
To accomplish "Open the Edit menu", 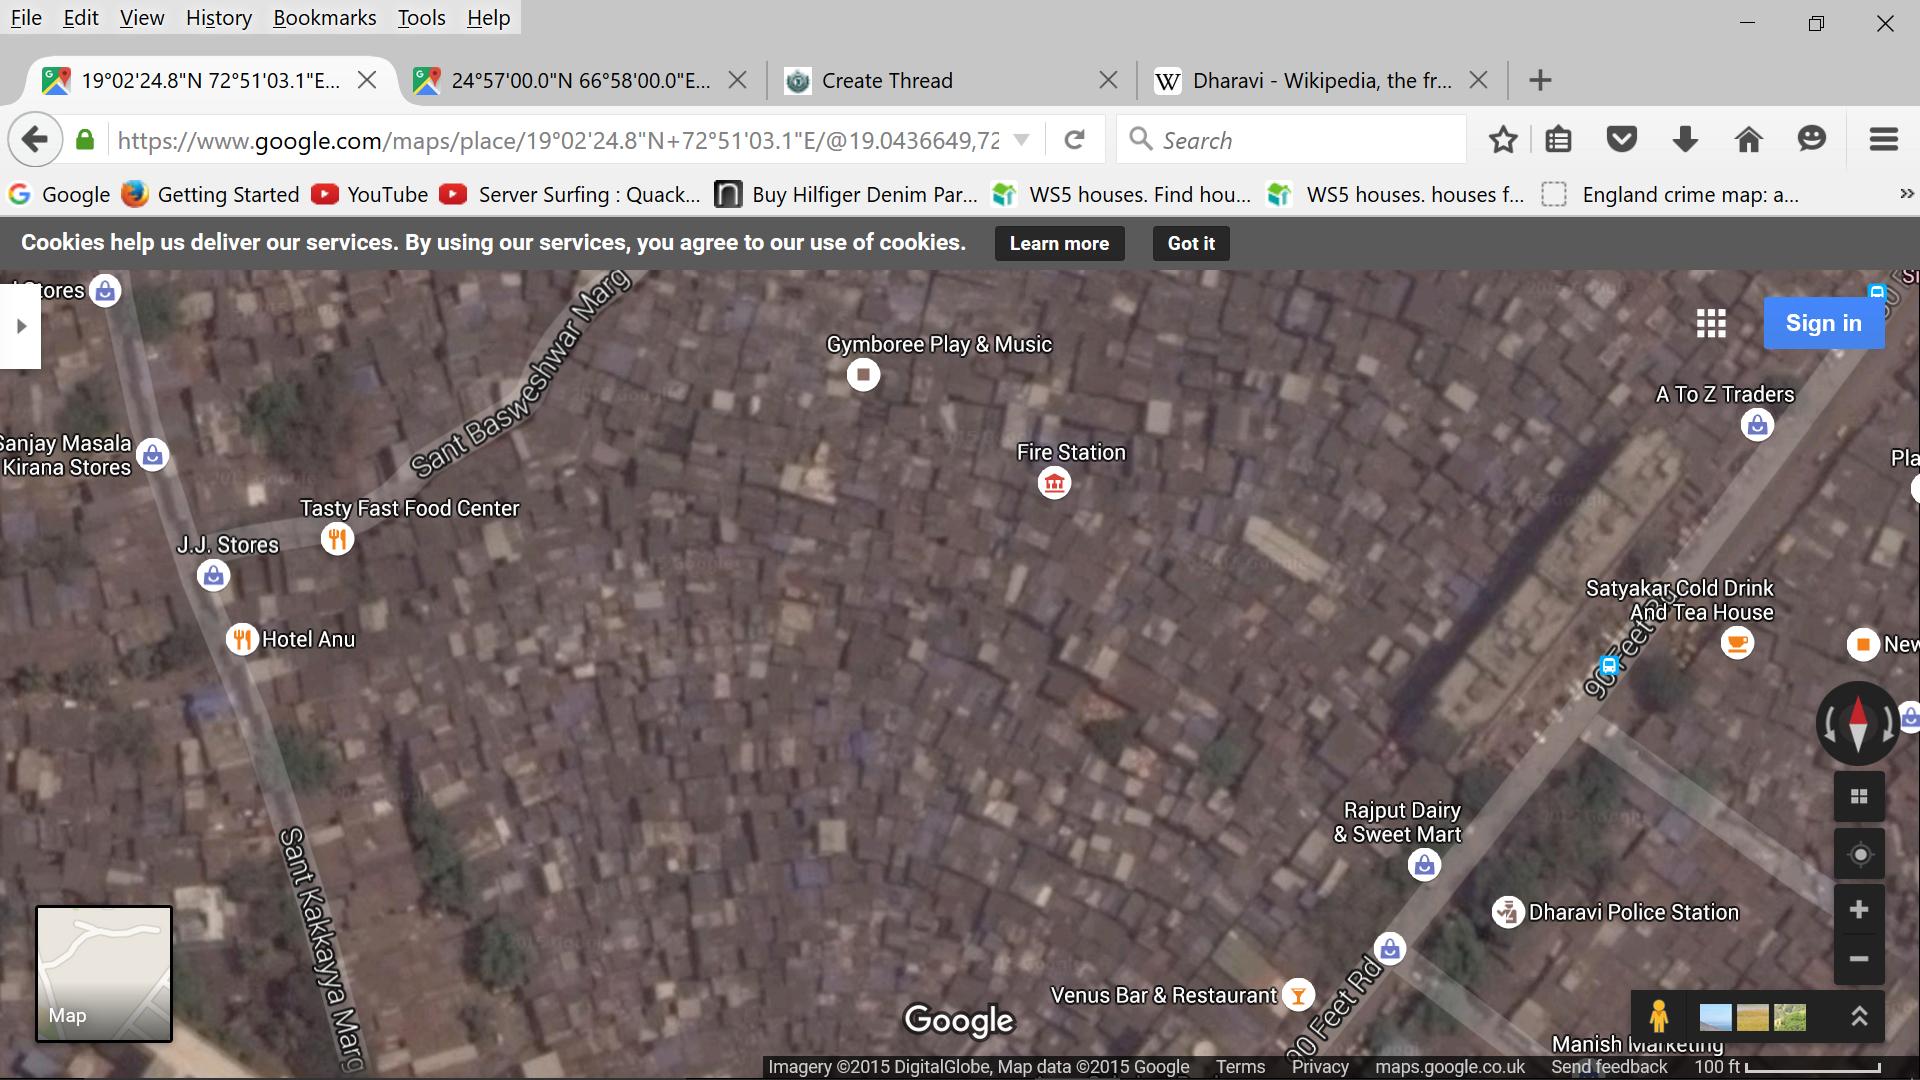I will pos(81,18).
